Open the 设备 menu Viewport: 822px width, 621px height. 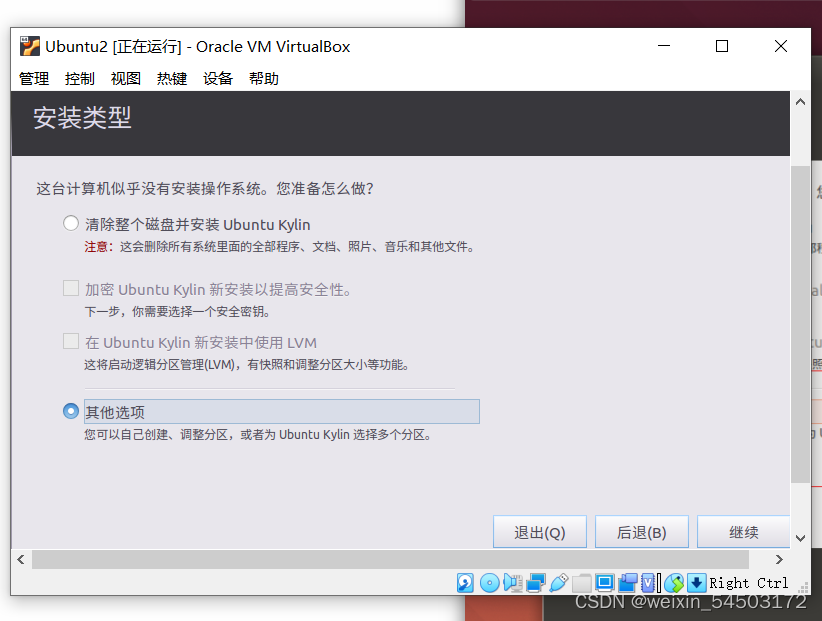(x=218, y=78)
